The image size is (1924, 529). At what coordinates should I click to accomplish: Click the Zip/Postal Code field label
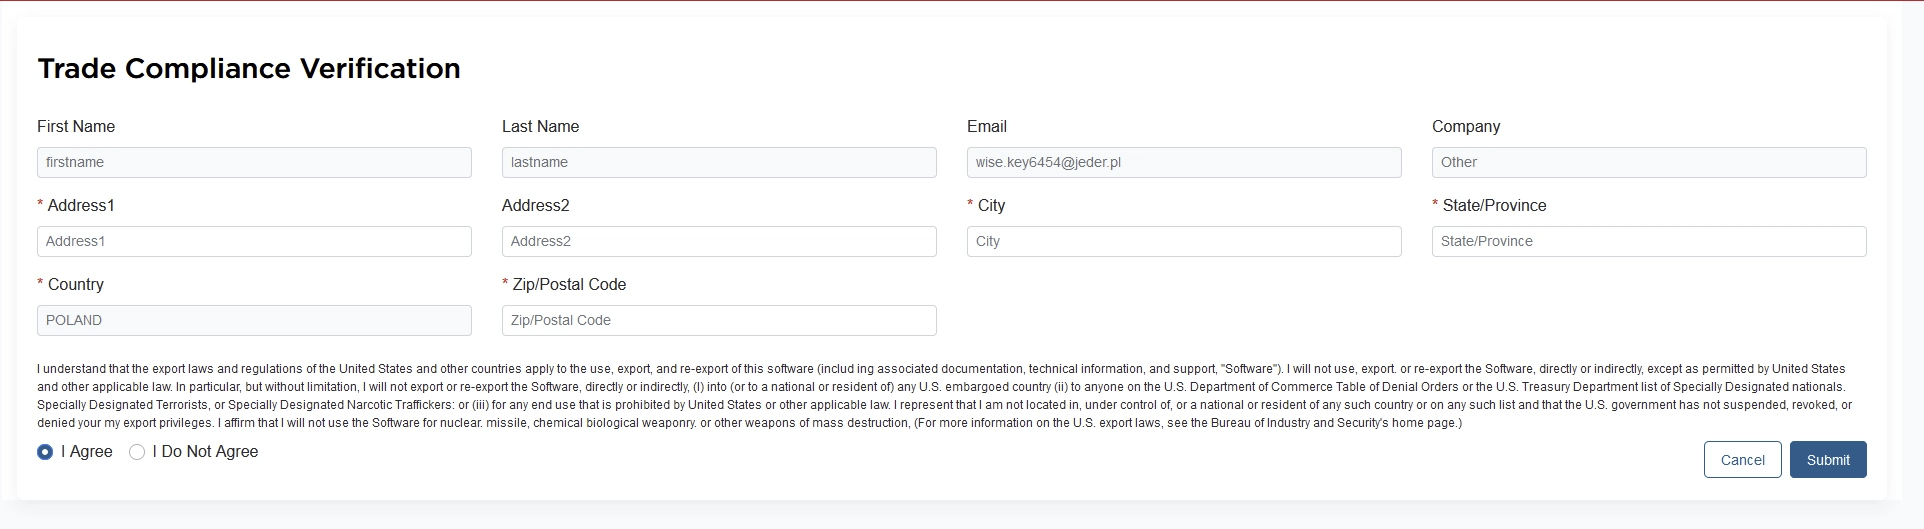(568, 284)
